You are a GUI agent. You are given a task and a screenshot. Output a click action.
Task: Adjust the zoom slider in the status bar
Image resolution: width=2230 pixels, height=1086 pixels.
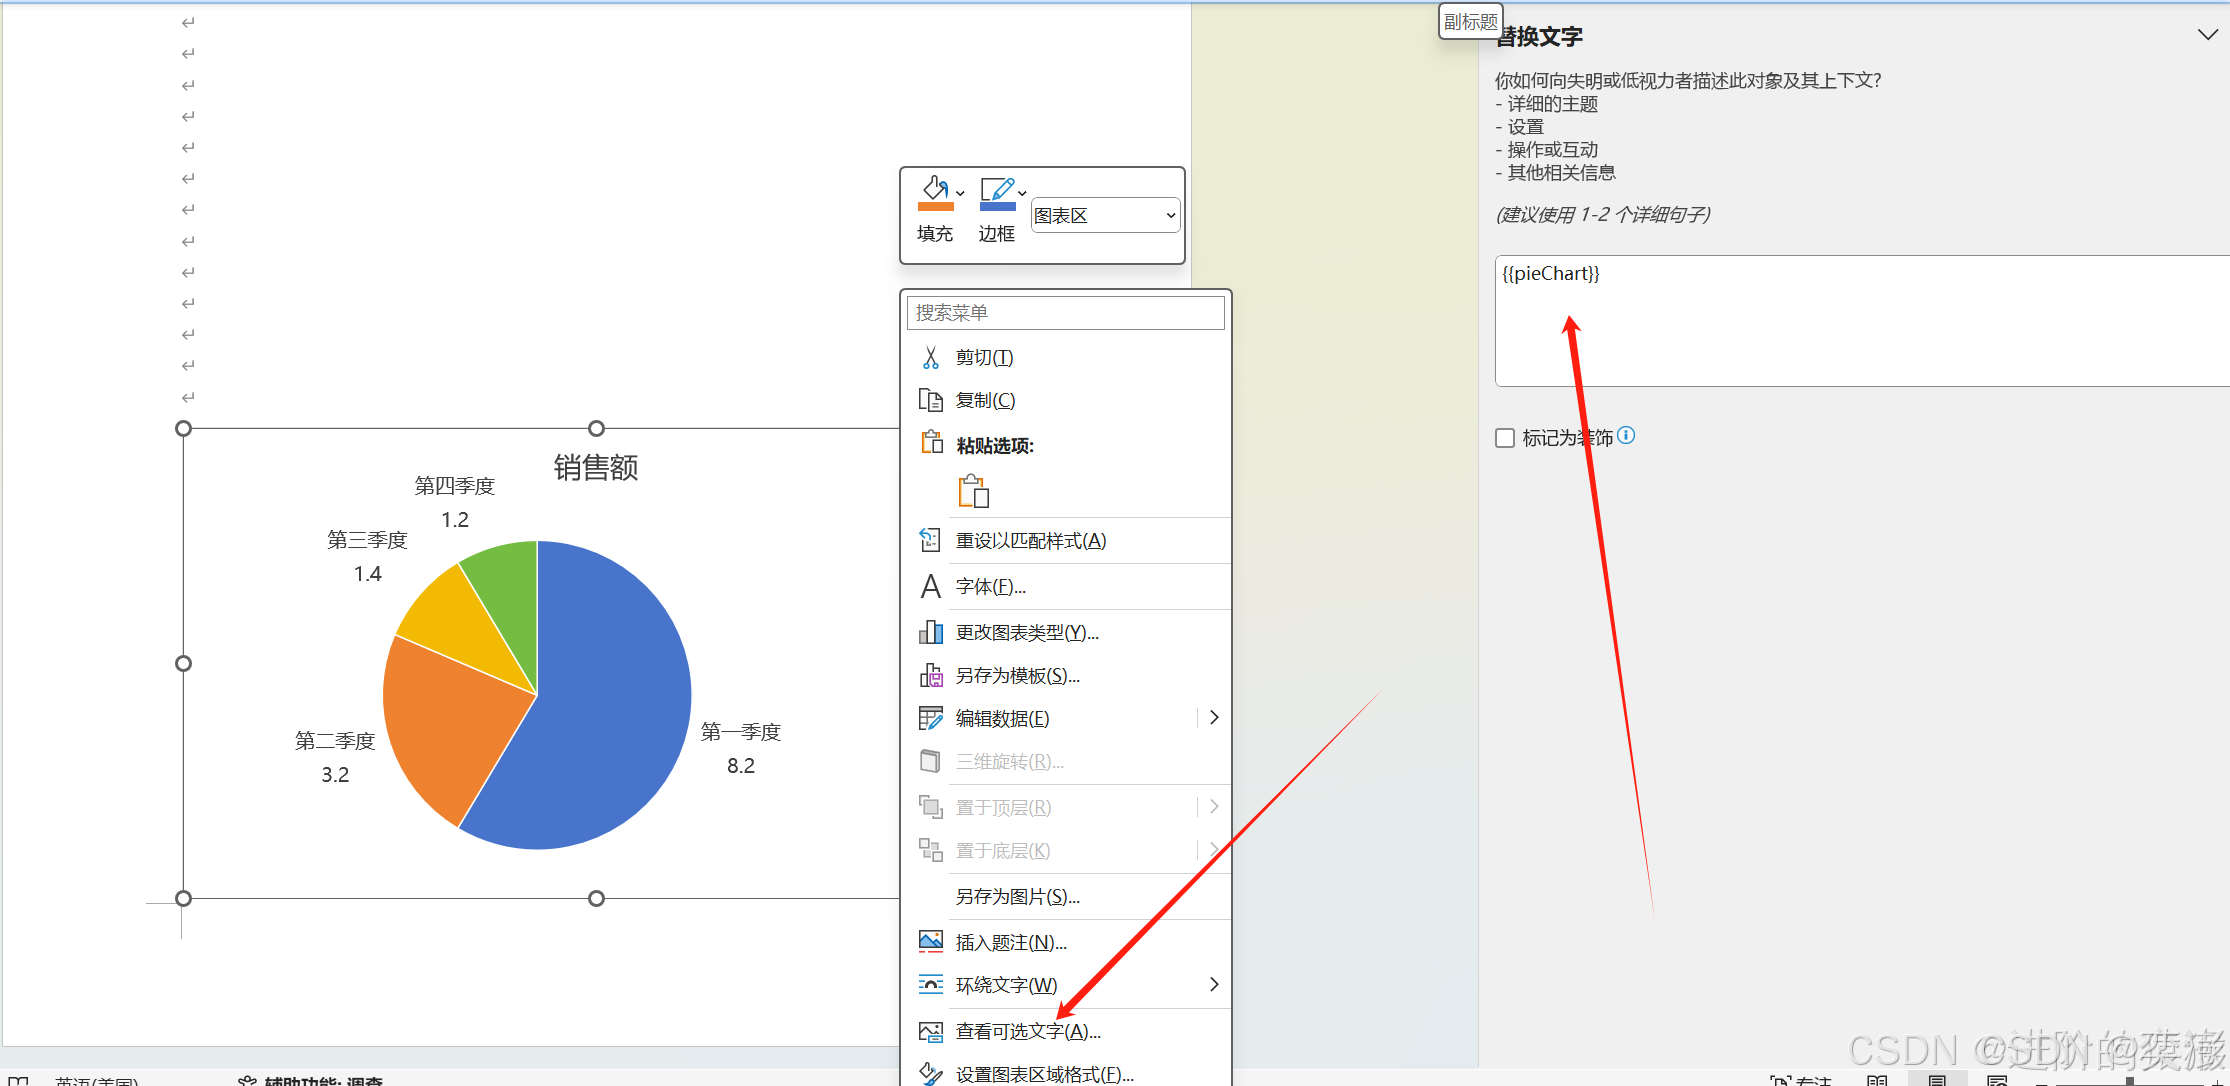pos(2130,1082)
